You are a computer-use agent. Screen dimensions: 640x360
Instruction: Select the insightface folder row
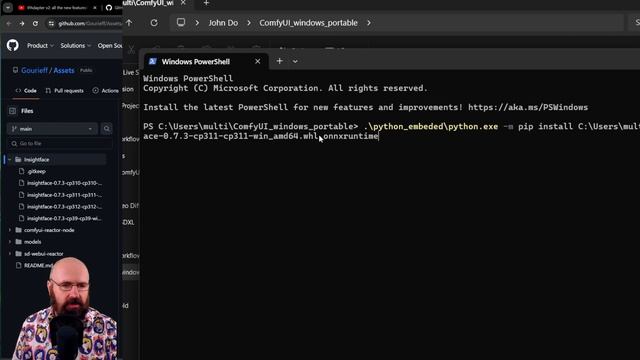point(56,160)
